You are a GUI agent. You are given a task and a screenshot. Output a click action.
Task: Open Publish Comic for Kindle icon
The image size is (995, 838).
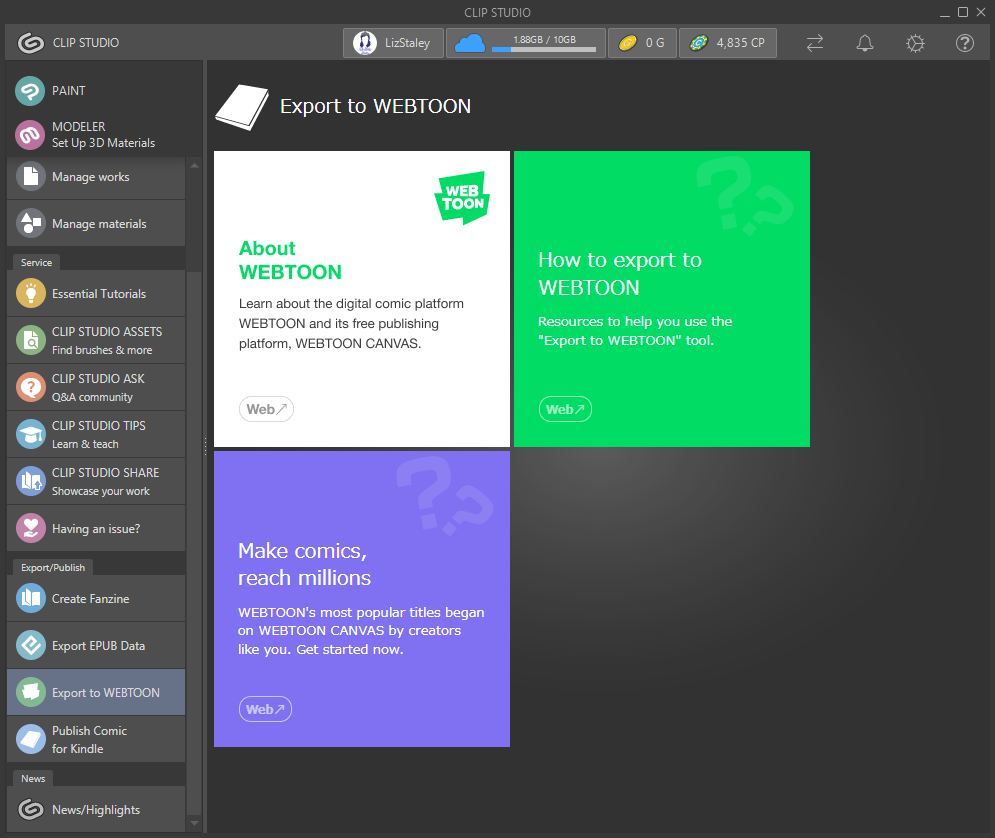click(x=30, y=739)
